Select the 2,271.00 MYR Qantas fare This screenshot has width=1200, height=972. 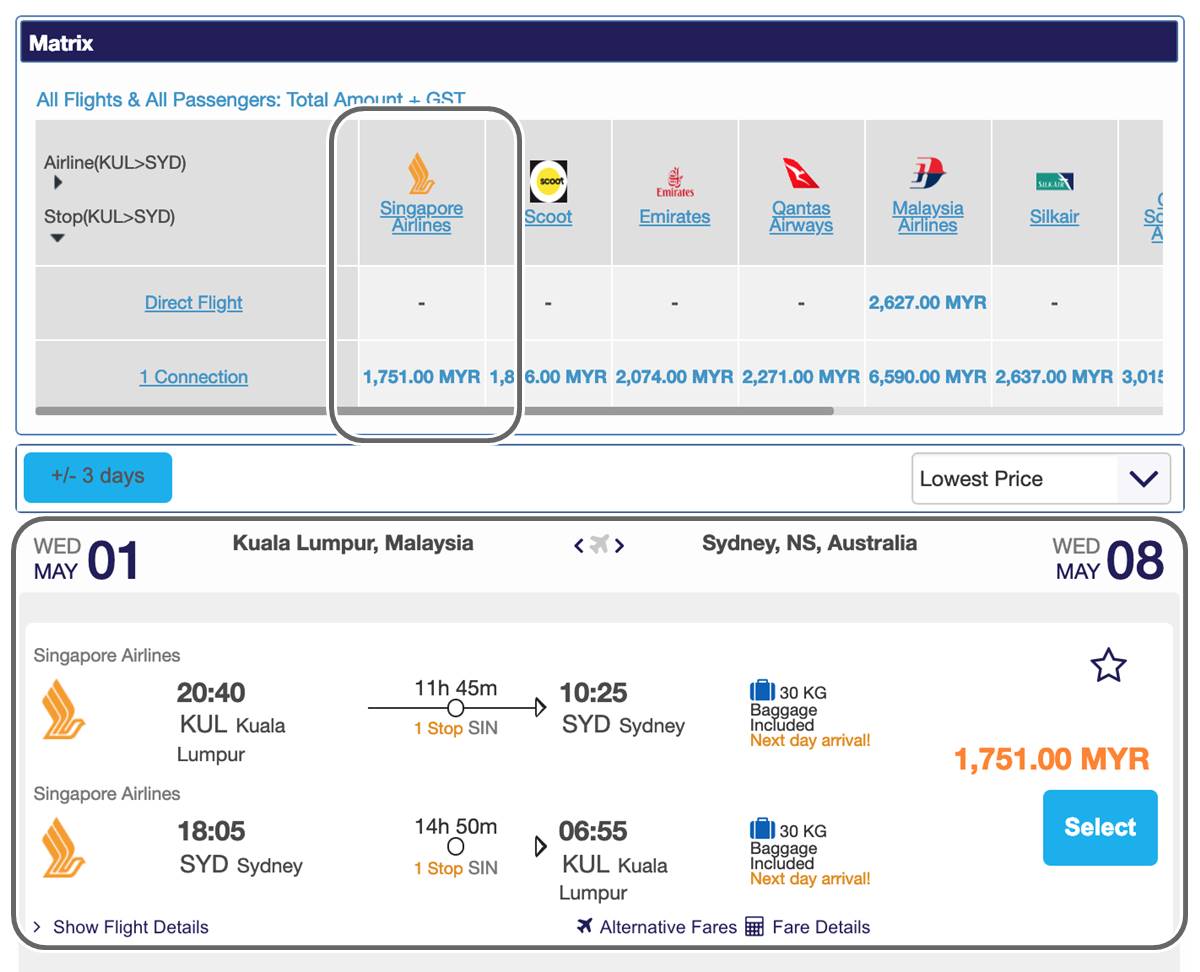tap(801, 377)
